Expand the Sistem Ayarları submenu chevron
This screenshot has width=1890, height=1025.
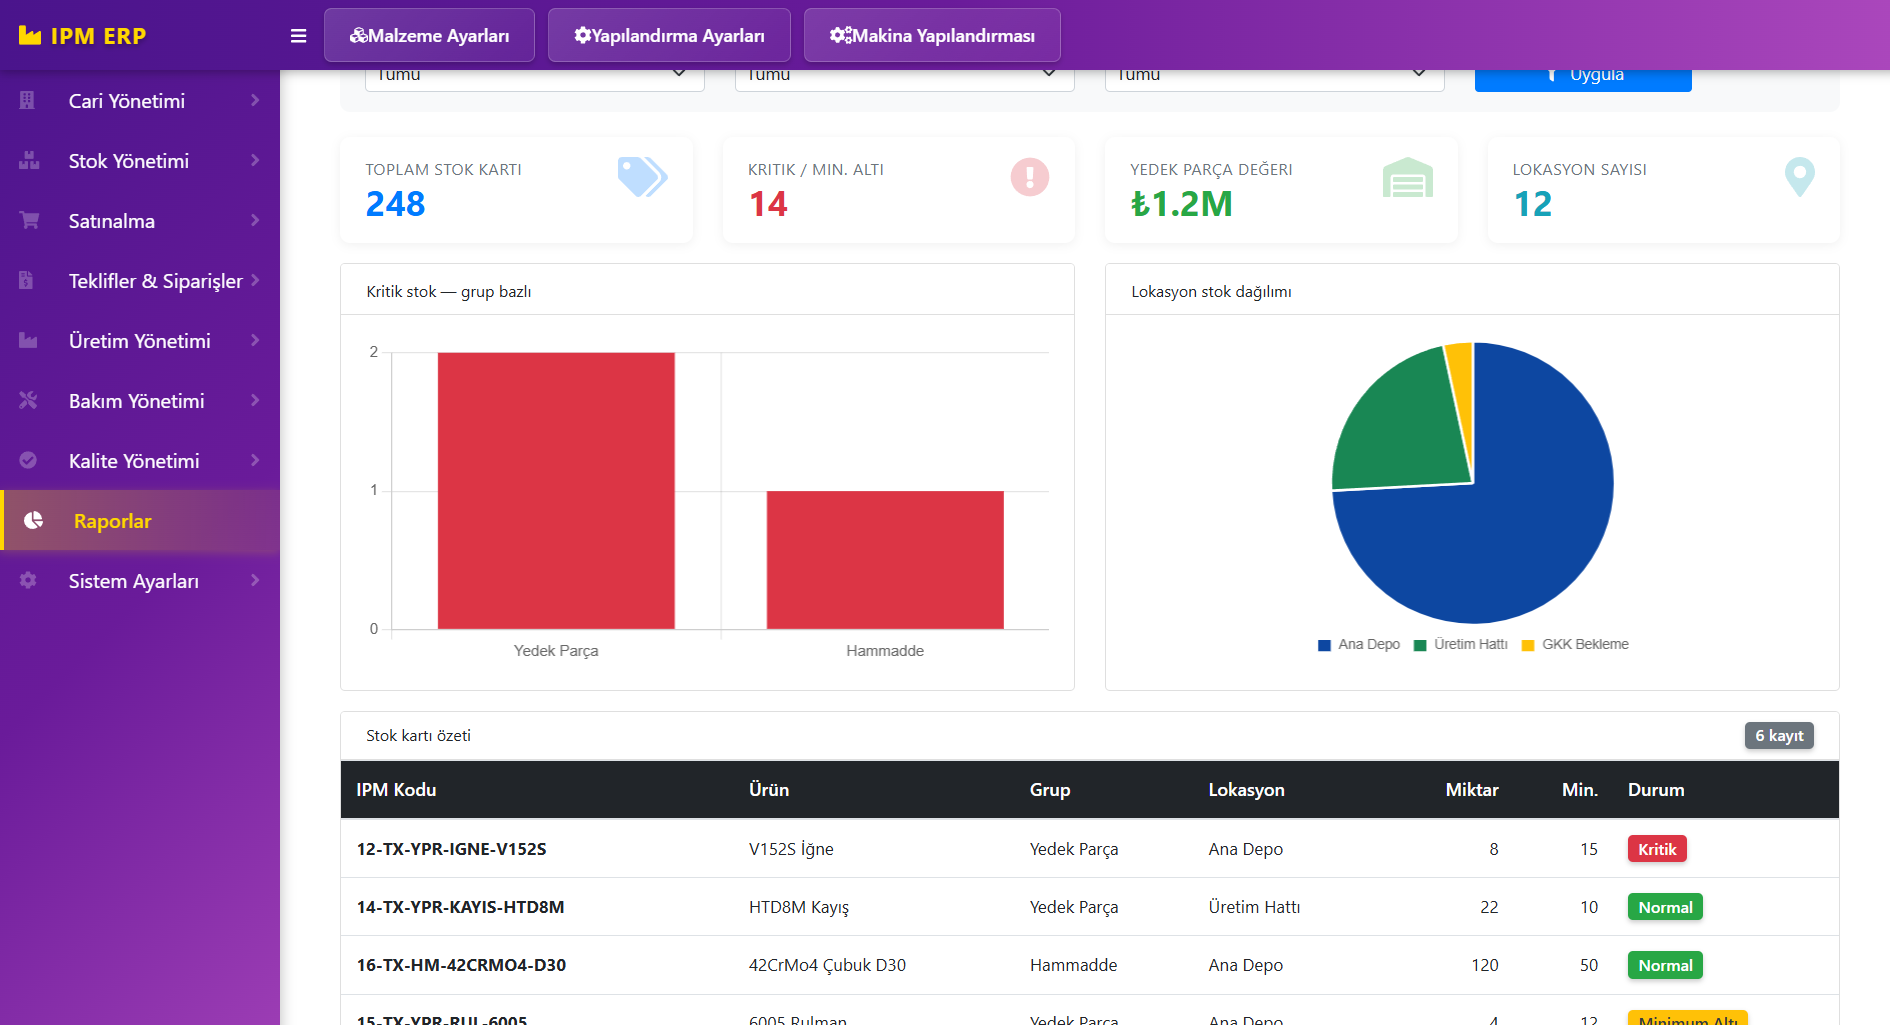255,580
